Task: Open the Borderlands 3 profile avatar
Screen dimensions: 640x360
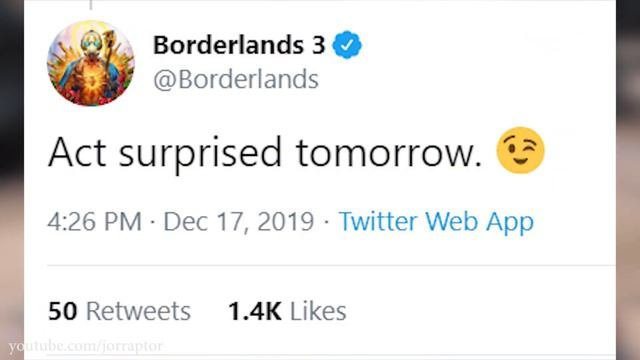Action: tap(91, 63)
